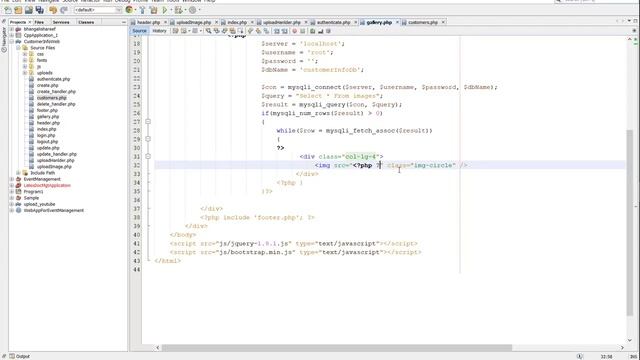The height and width of the screenshot is (360, 640).
Task: Expand the uploads folder
Action: 25,73
